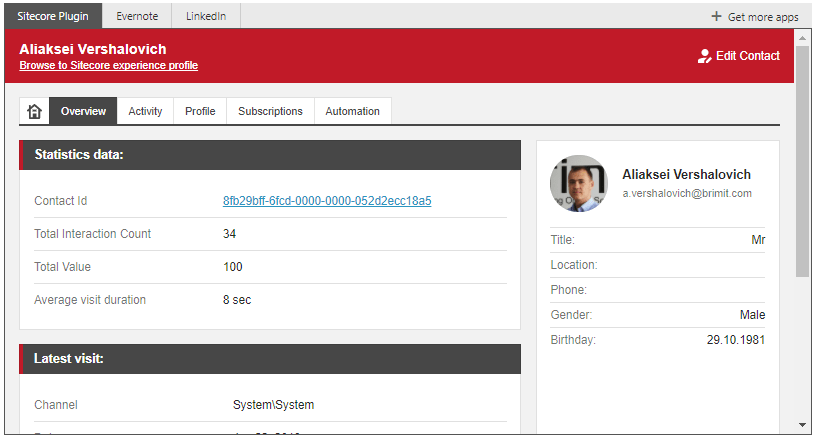Click the Gender: label

click(571, 315)
